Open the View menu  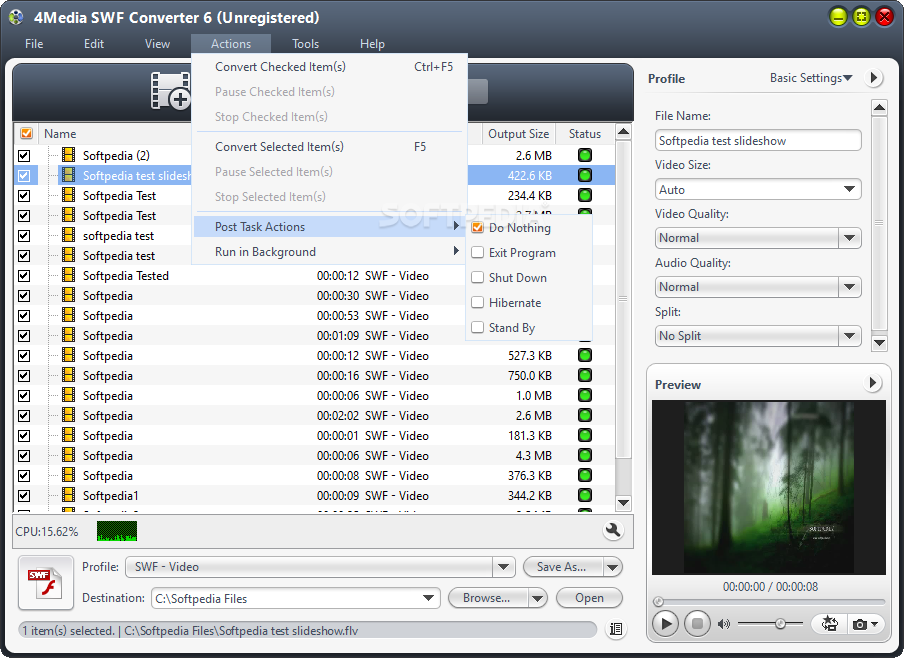click(157, 44)
